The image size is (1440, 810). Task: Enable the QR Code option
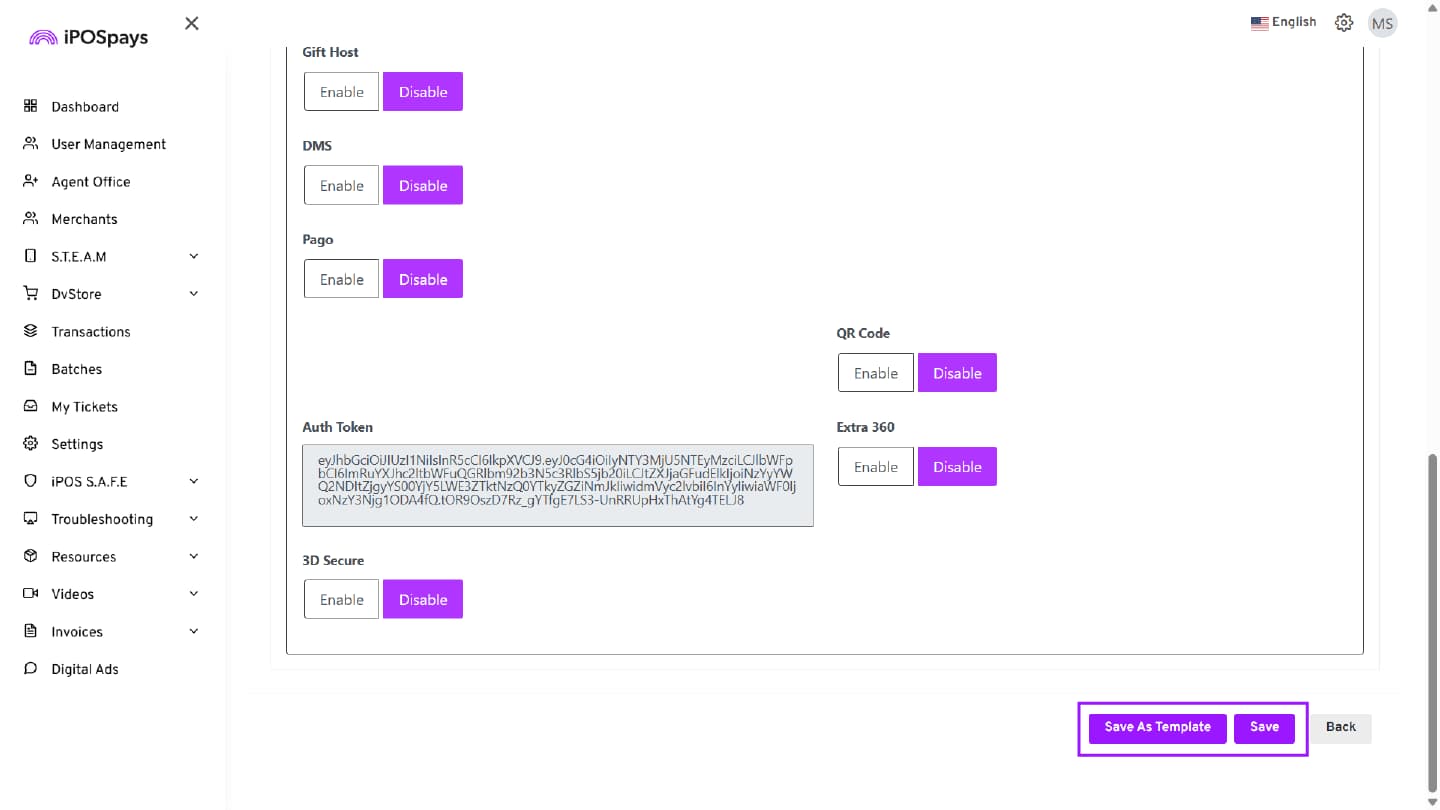[875, 373]
